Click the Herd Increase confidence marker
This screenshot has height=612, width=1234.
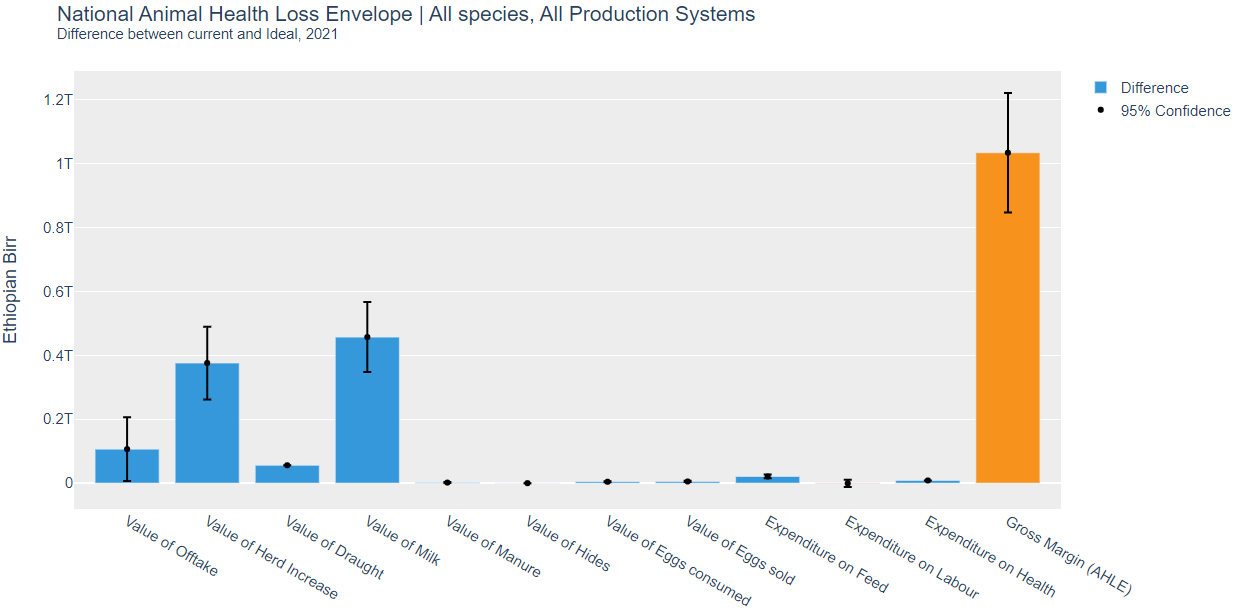click(x=207, y=363)
